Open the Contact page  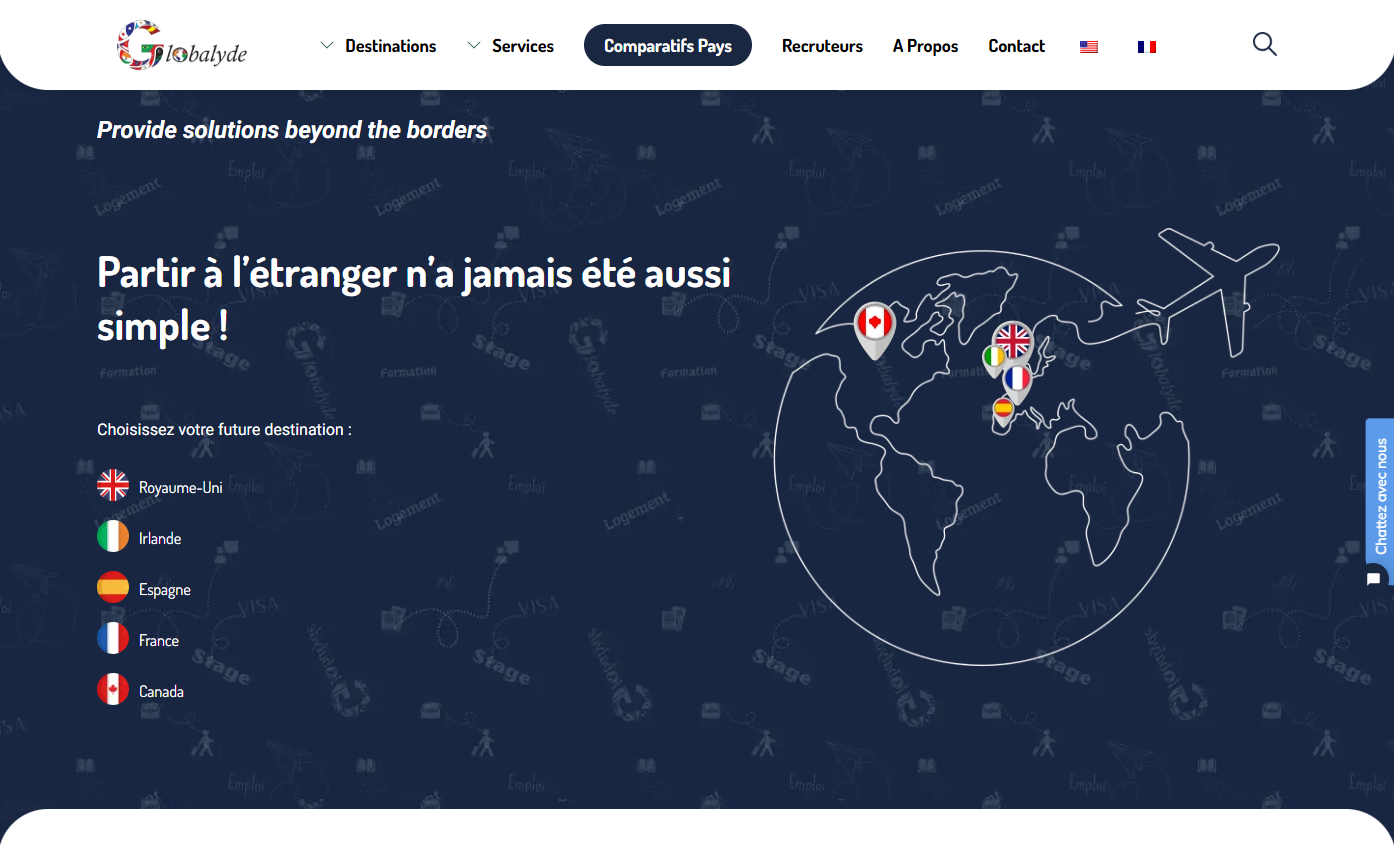(x=1016, y=46)
